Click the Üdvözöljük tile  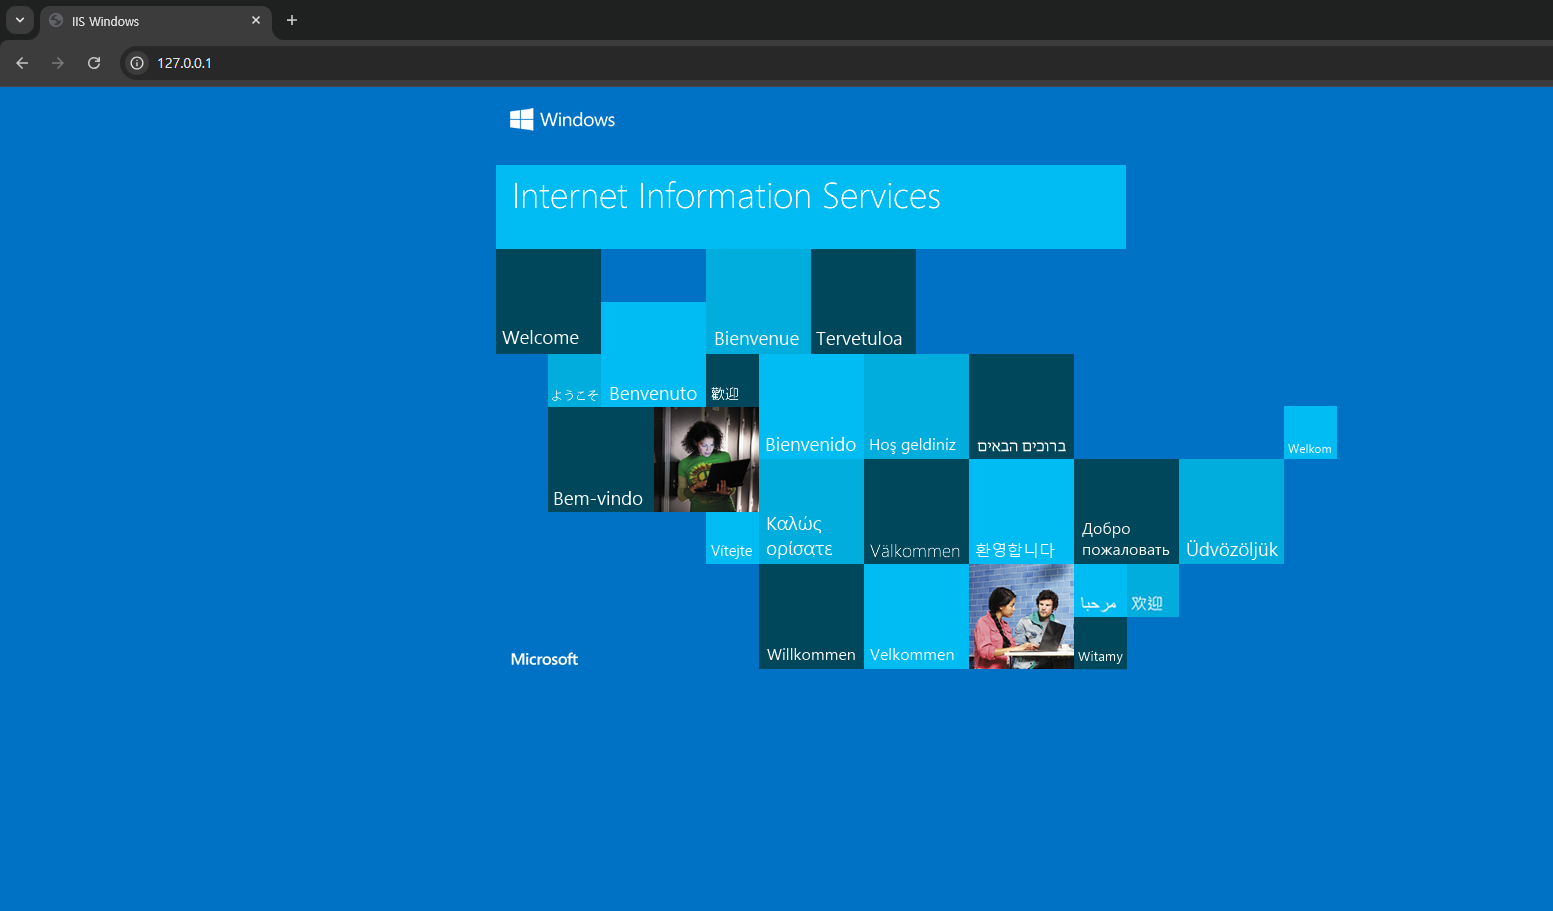(x=1231, y=511)
